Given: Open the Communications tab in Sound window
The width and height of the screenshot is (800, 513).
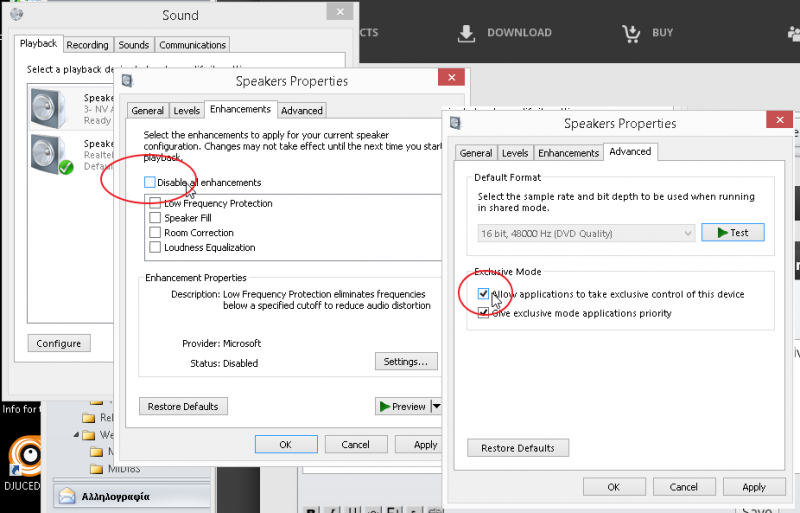Looking at the screenshot, I should (192, 45).
